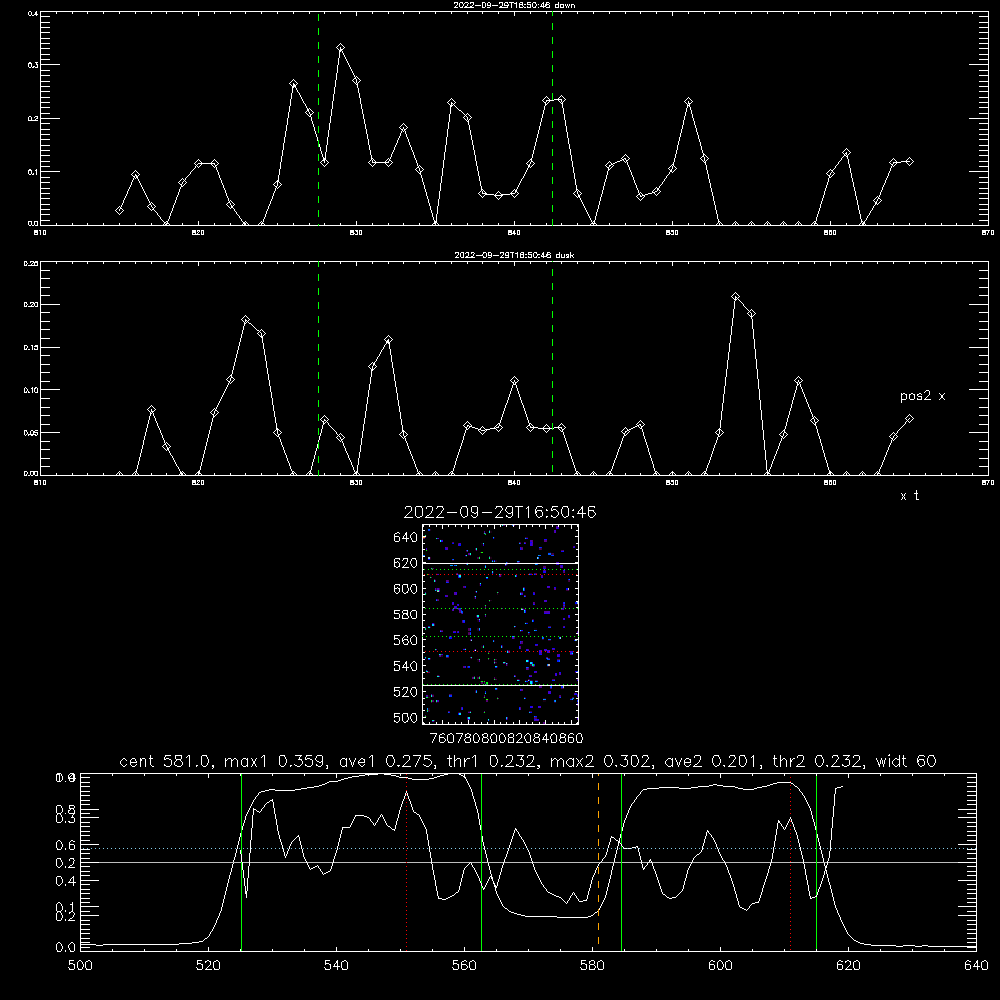Click the bottom plot x-axis label 600
The width and height of the screenshot is (1000, 1000).
(720, 966)
